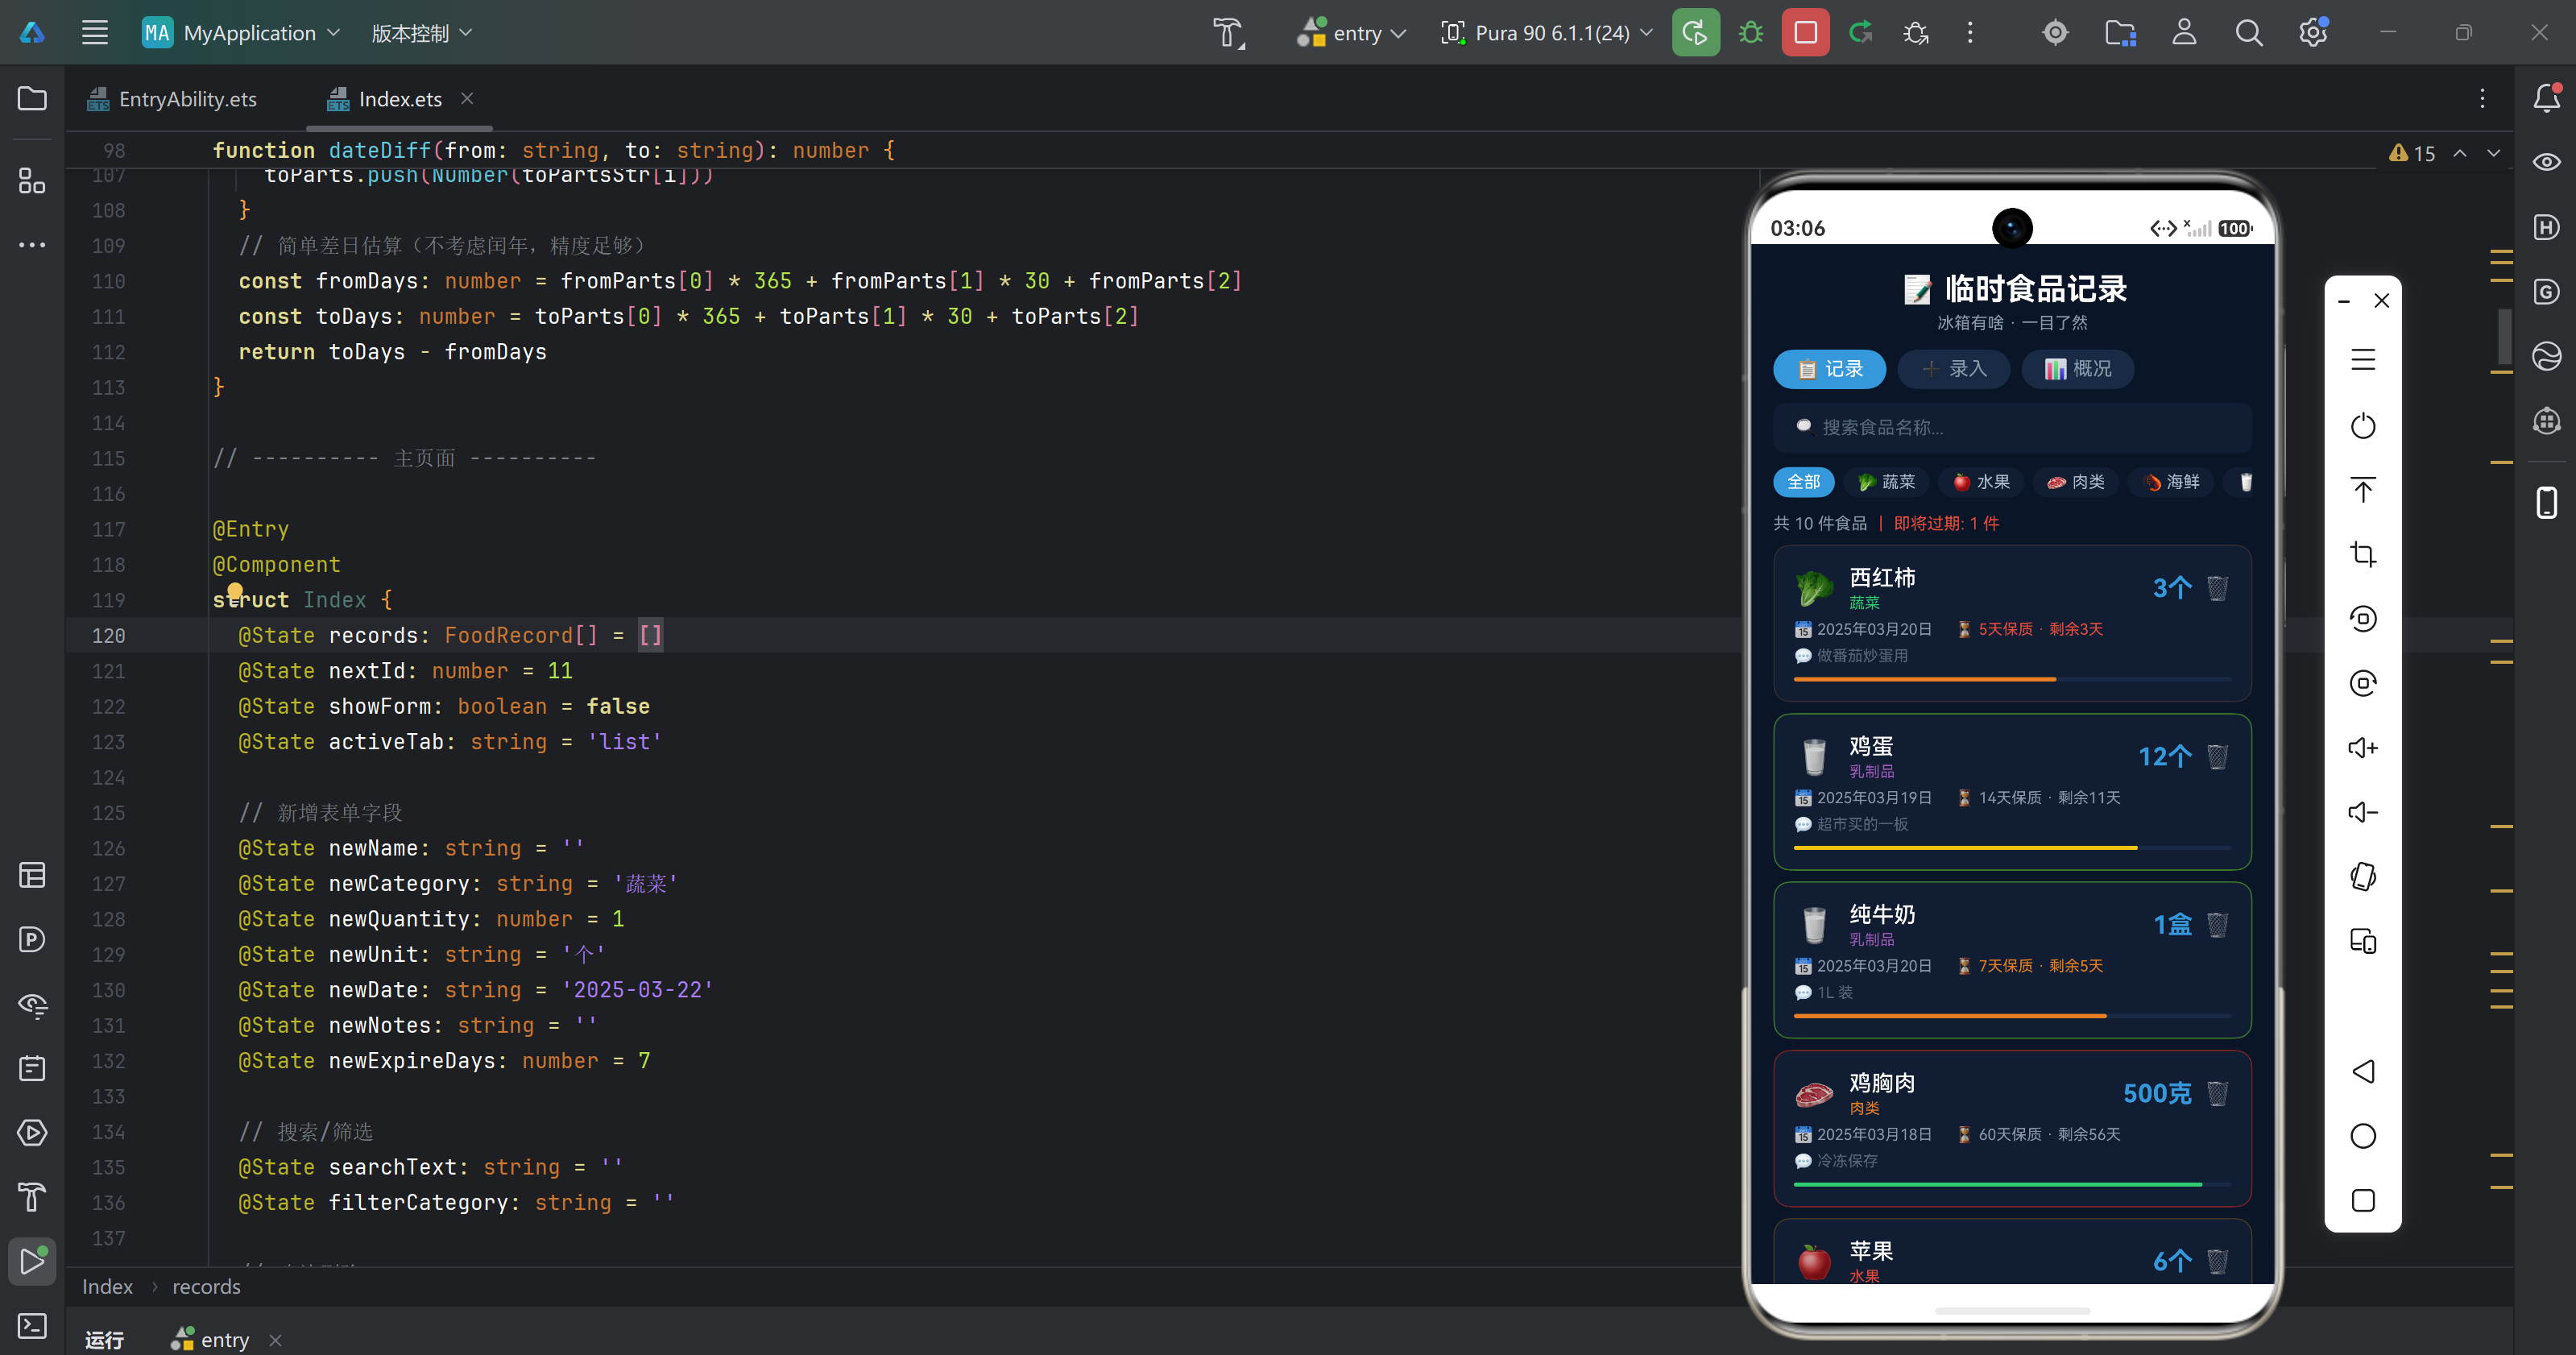
Task: Open the Project folder tool window
Action: click(x=32, y=98)
